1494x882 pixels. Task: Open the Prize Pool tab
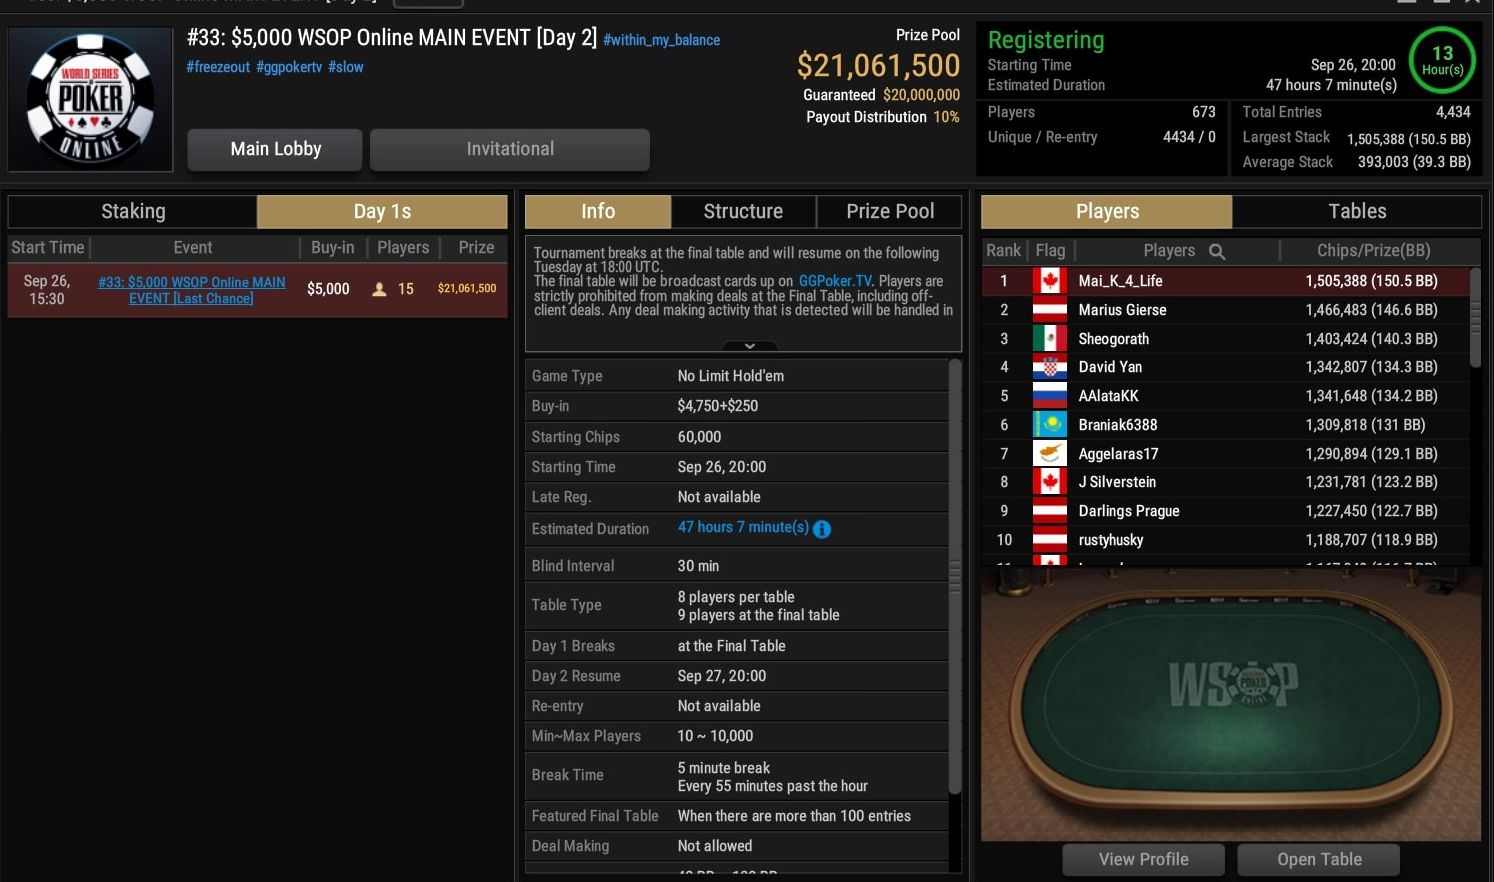tap(890, 211)
